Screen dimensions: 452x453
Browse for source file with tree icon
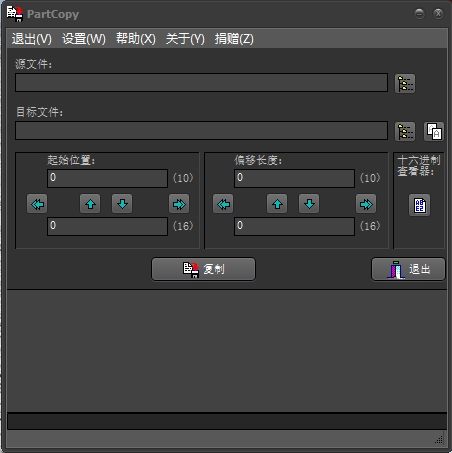point(405,83)
